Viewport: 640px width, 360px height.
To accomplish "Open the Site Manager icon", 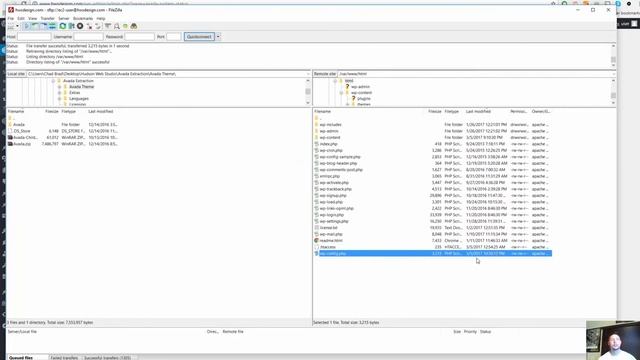I will point(11,26).
